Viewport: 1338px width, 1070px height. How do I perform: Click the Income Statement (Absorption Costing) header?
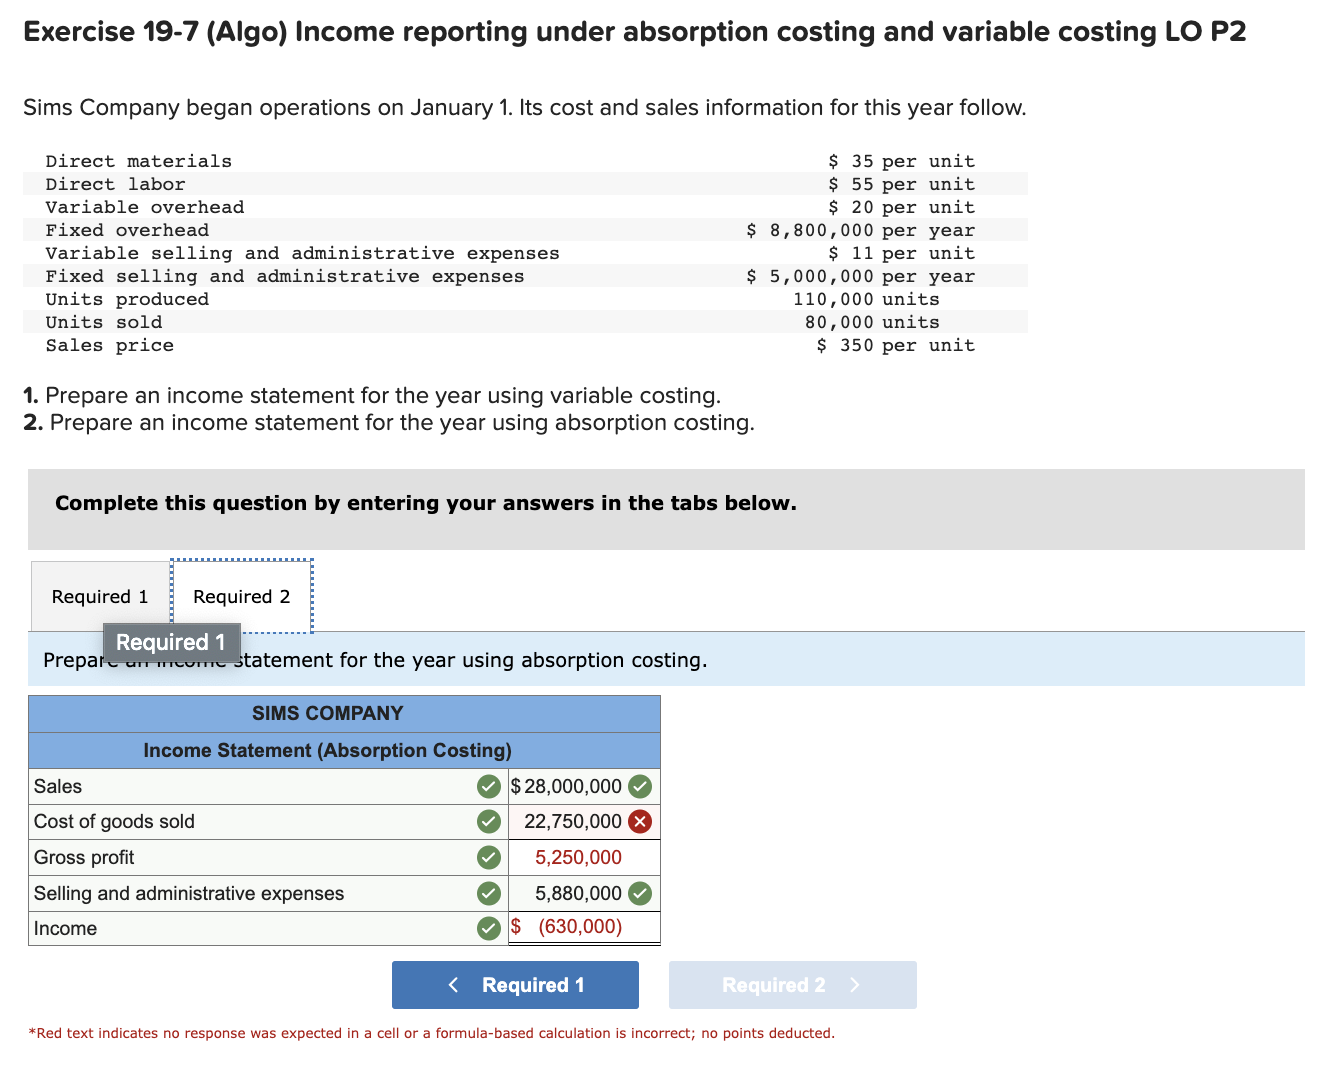tap(327, 750)
